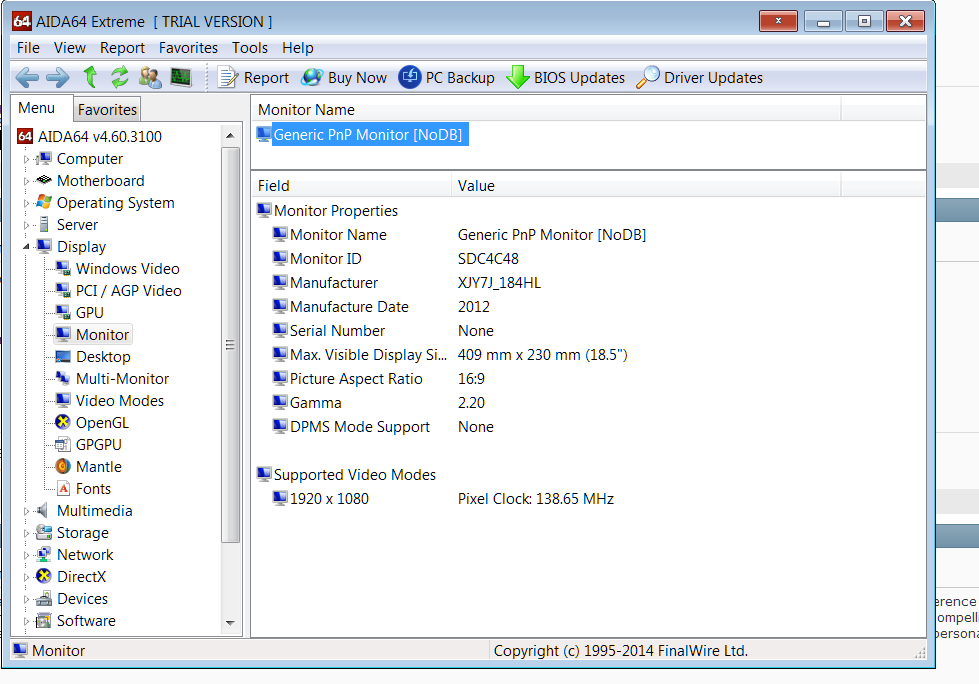Expand the Operating System tree node
The image size is (979, 684).
[26, 203]
